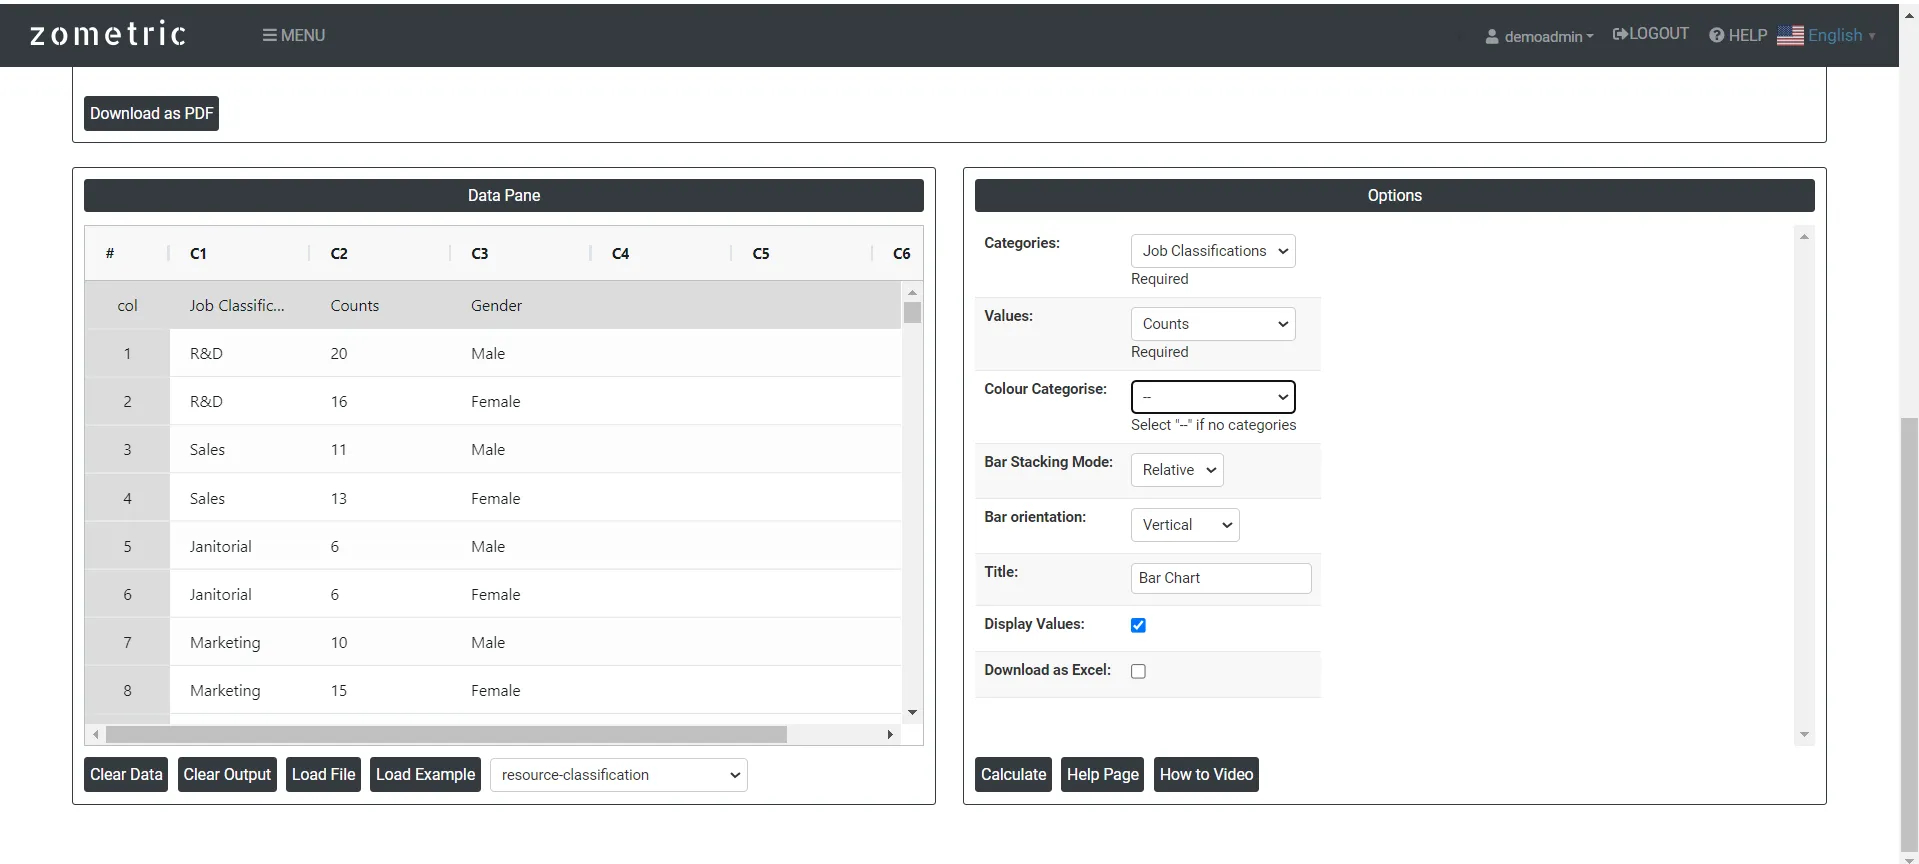
Task: Click the Clear Output button
Action: (227, 774)
